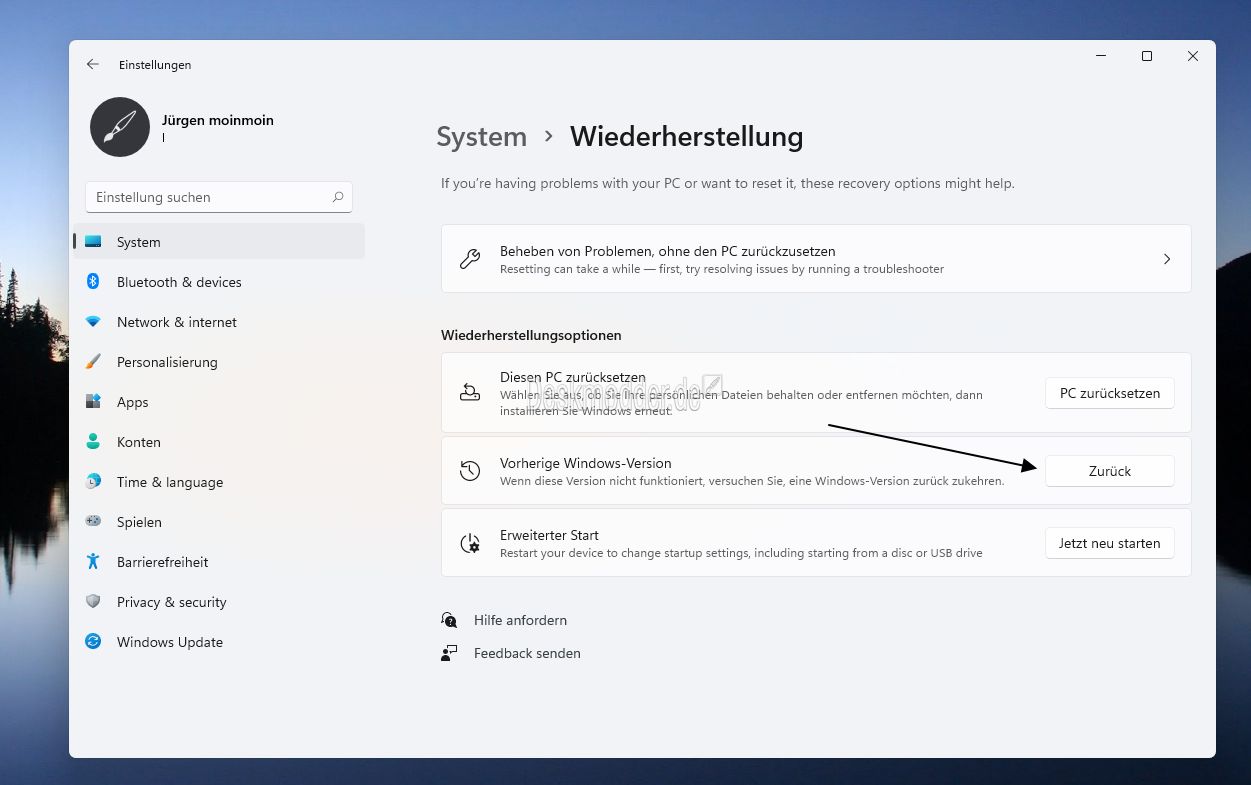Minimize the Einstellungen window
1251x785 pixels.
[x=1101, y=56]
